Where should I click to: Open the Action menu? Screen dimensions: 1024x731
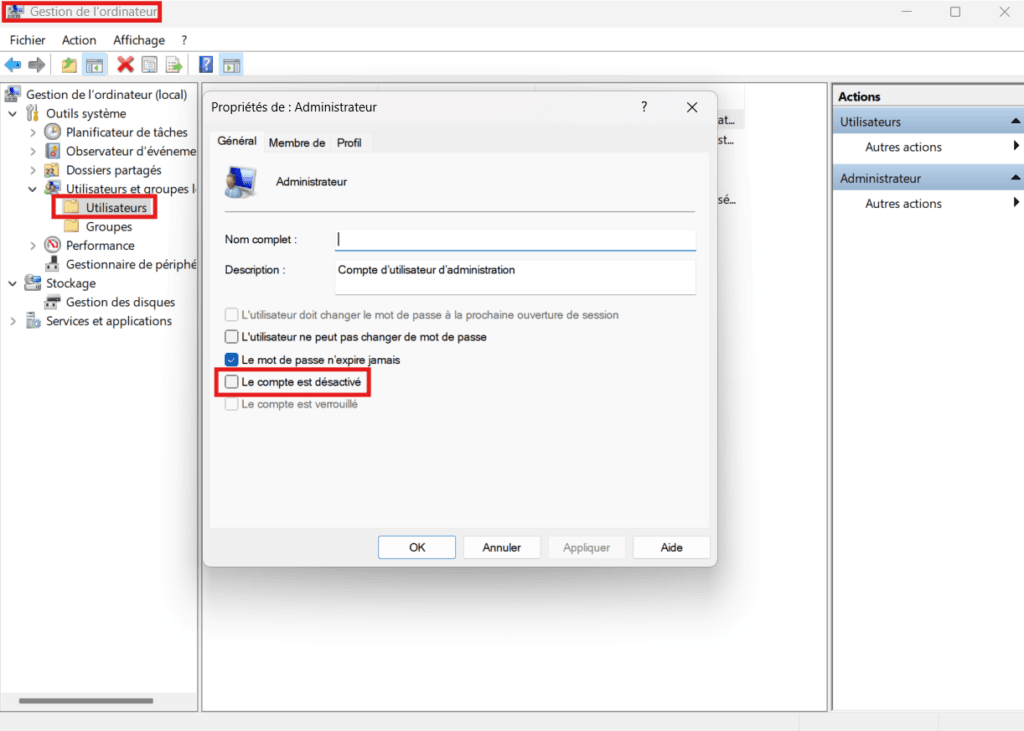point(78,40)
